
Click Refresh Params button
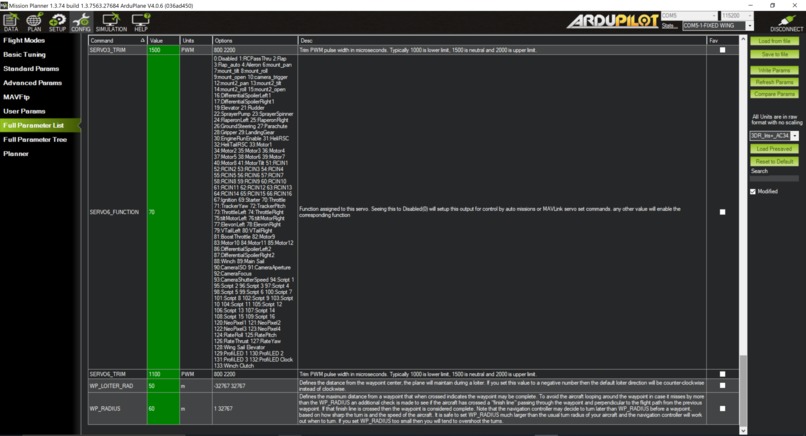[774, 82]
